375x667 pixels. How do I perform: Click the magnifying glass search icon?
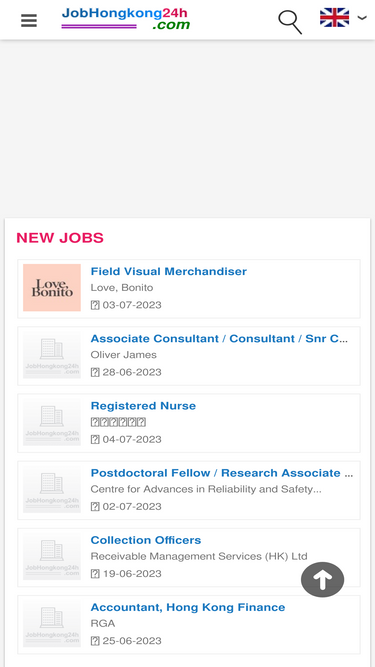point(290,22)
